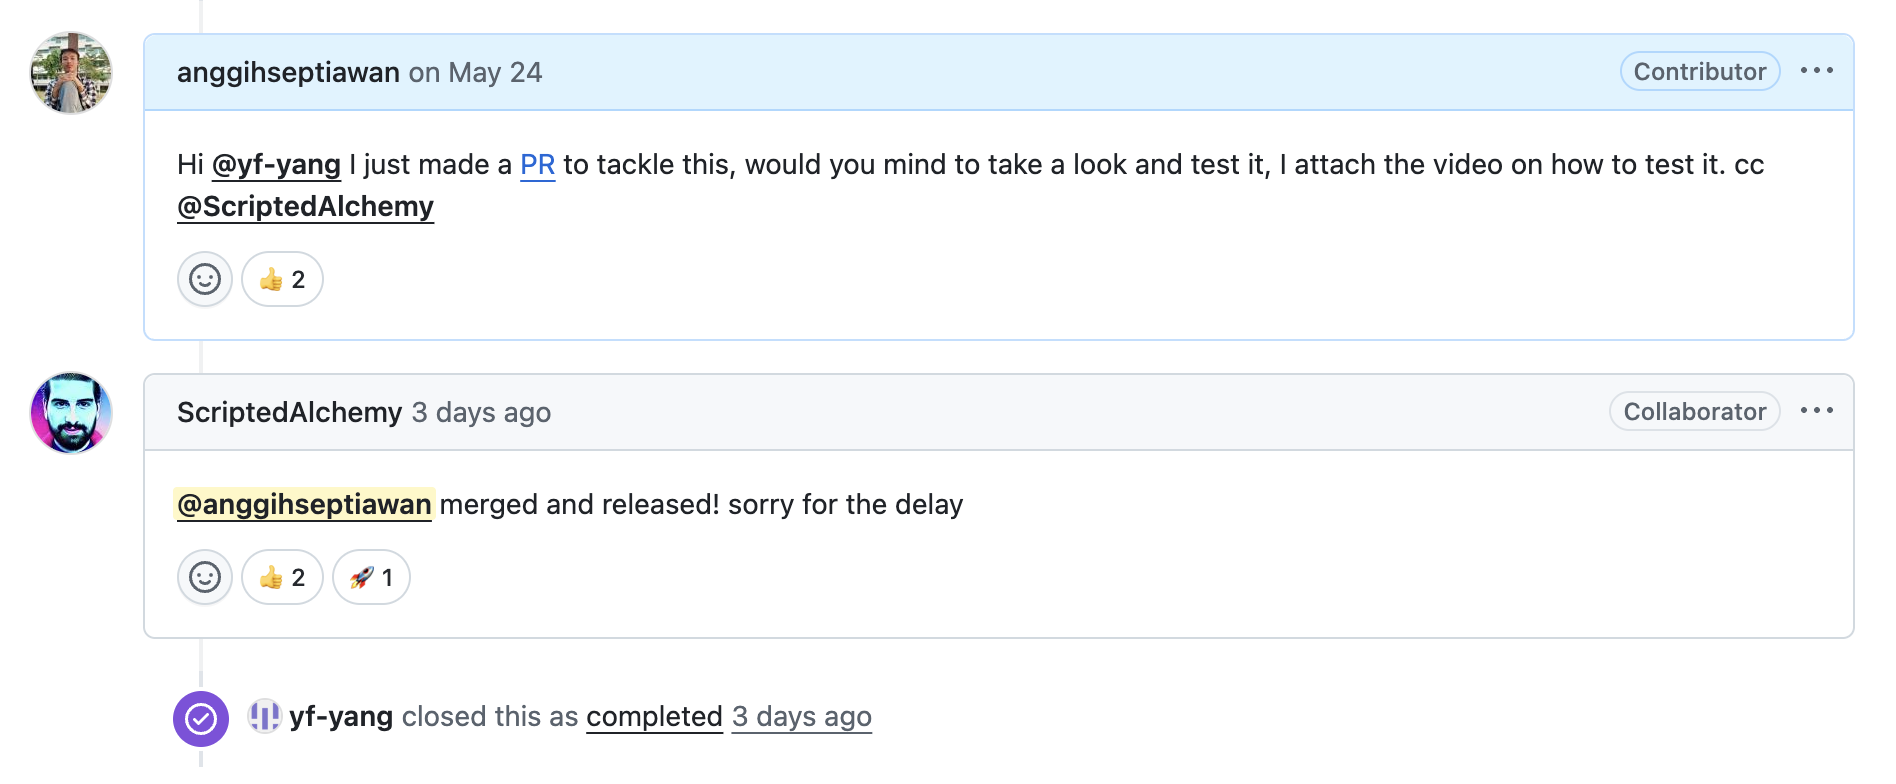Image resolution: width=1896 pixels, height=784 pixels.
Task: Click the "on May 24" comment timestamp
Action: 475,72
